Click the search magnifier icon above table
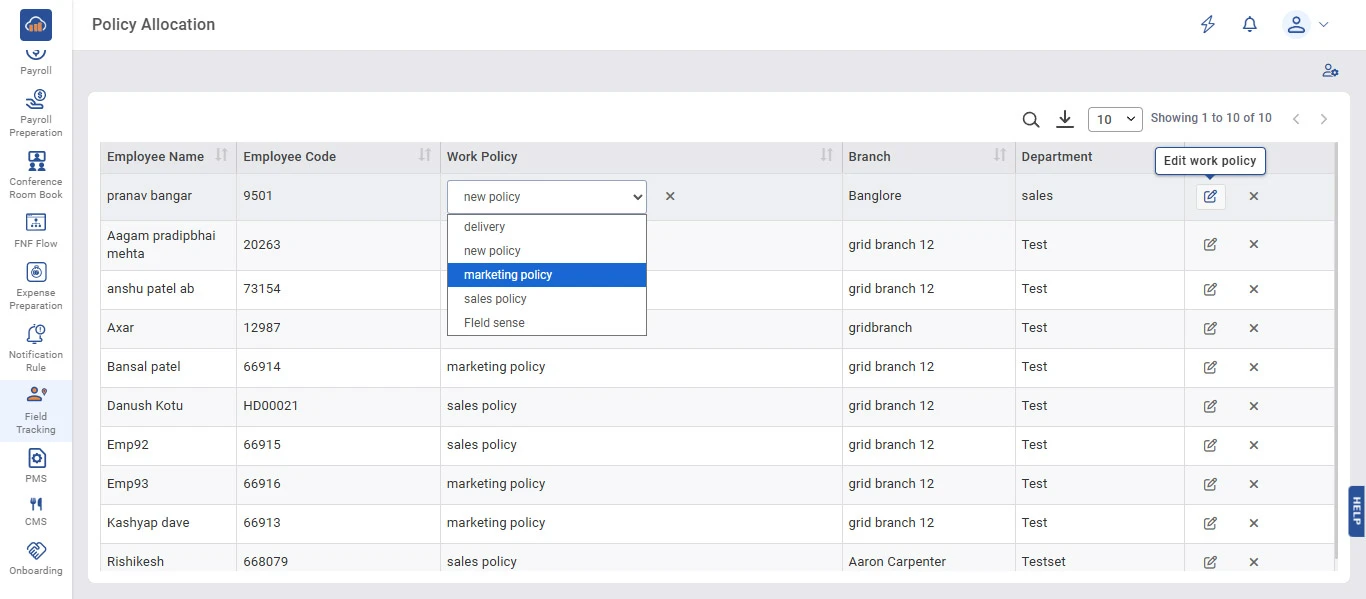1366x599 pixels. click(x=1031, y=120)
